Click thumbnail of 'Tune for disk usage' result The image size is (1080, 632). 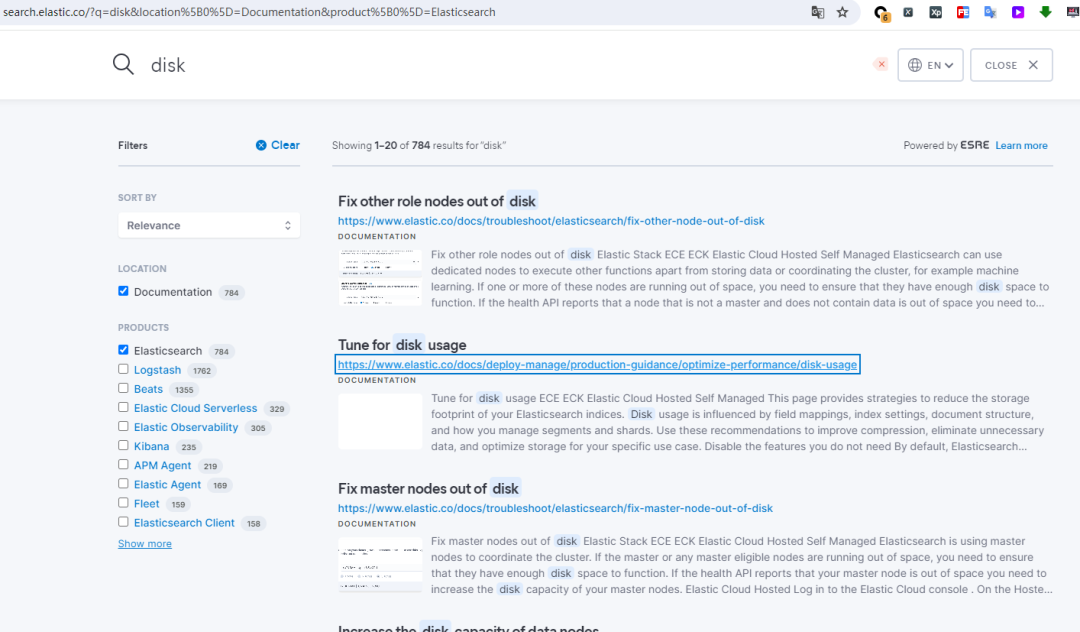point(380,421)
